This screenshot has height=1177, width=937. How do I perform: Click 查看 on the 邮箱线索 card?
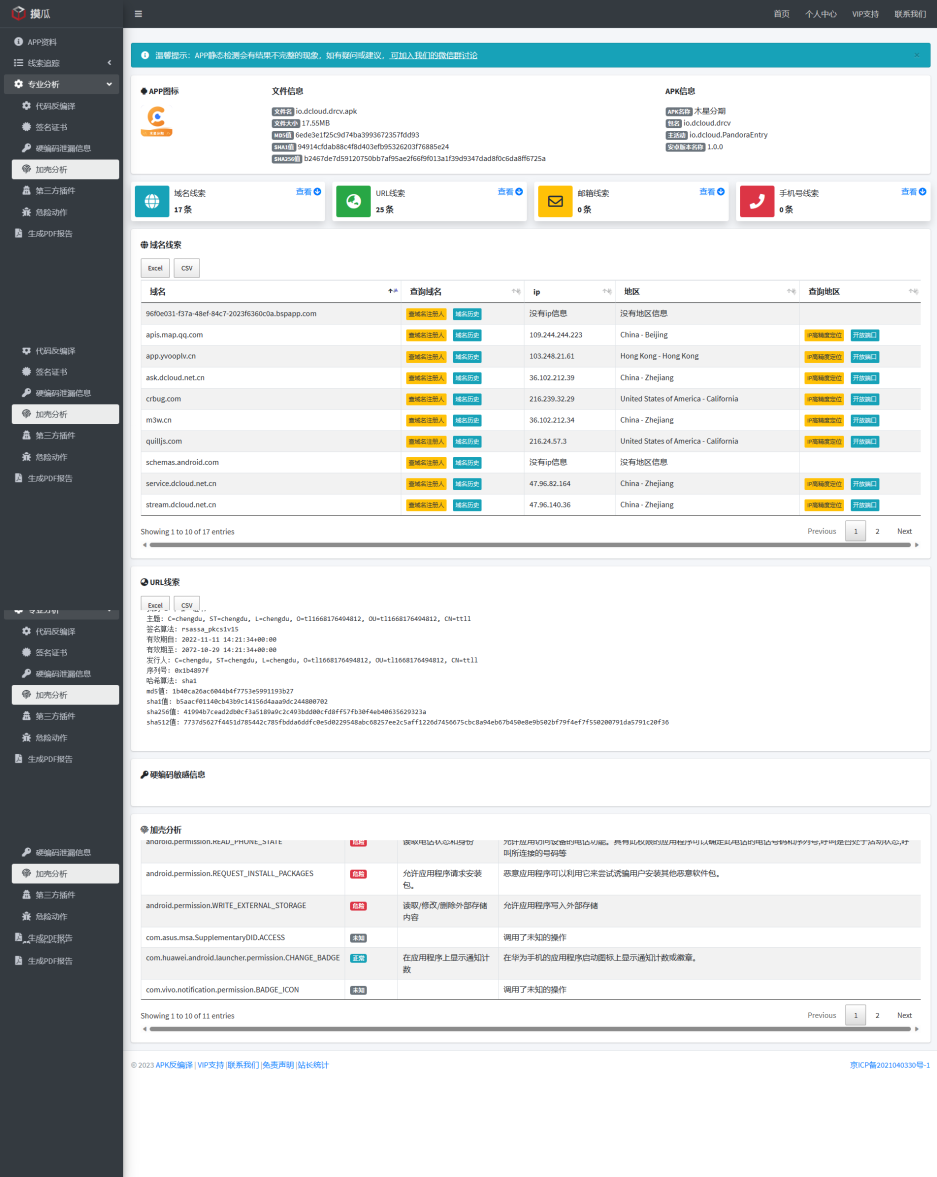pyautogui.click(x=712, y=192)
